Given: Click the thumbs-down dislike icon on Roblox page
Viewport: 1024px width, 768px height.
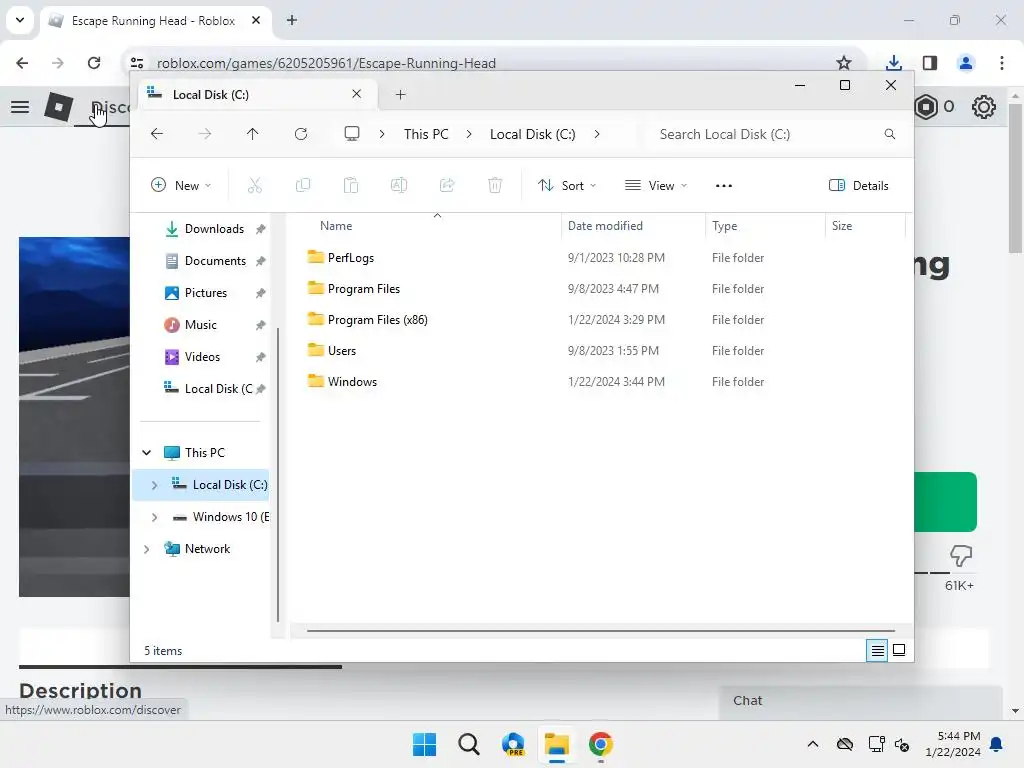Looking at the screenshot, I should 961,556.
